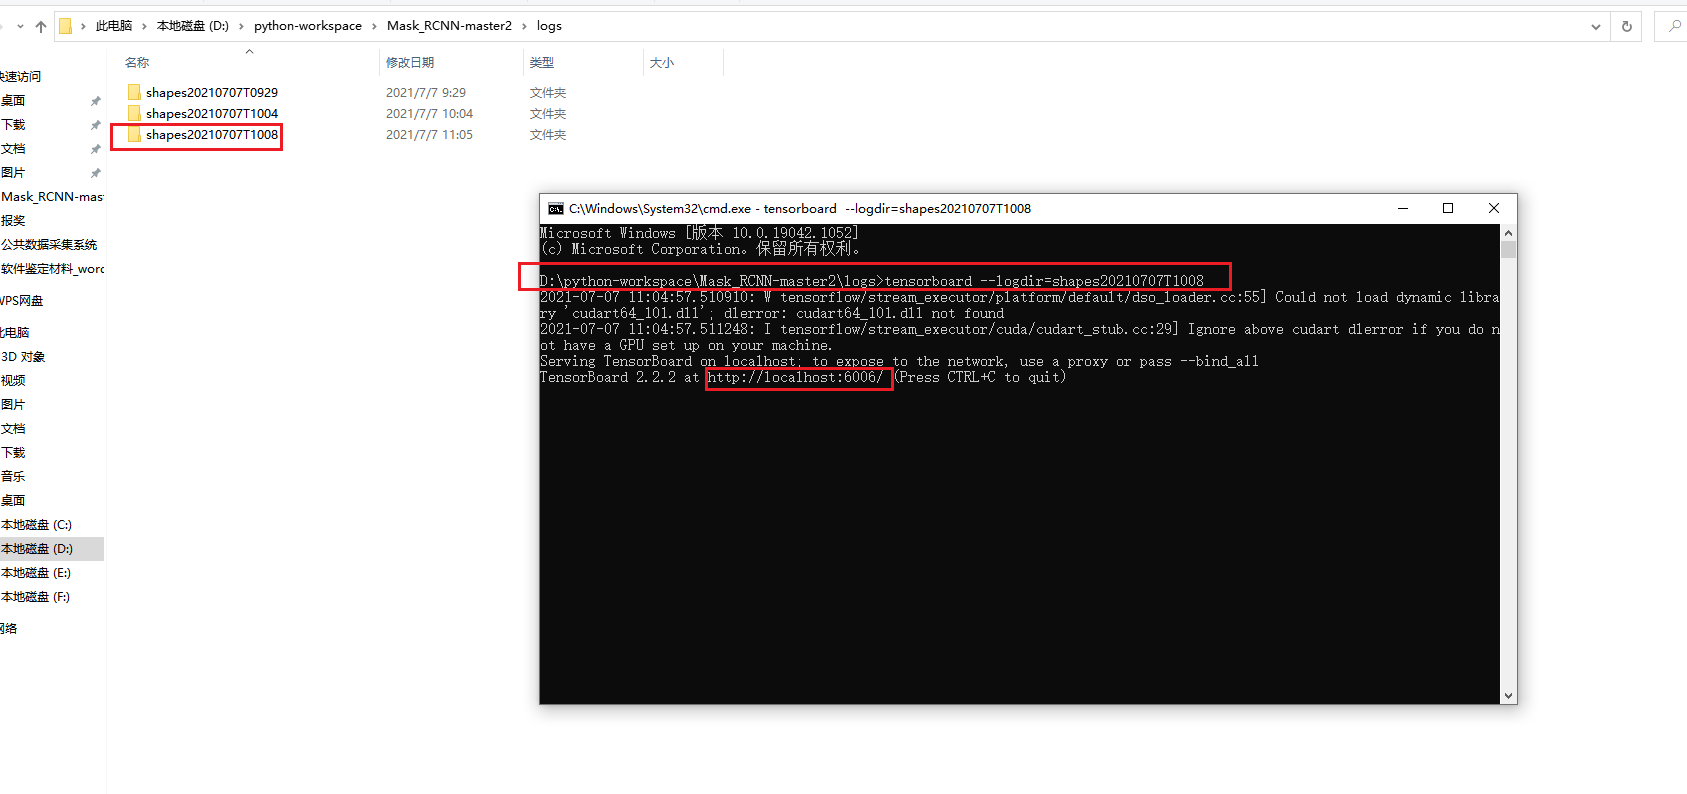The width and height of the screenshot is (1687, 794).
Task: Select 本地磁盘 (E:) in sidebar
Action: point(36,573)
